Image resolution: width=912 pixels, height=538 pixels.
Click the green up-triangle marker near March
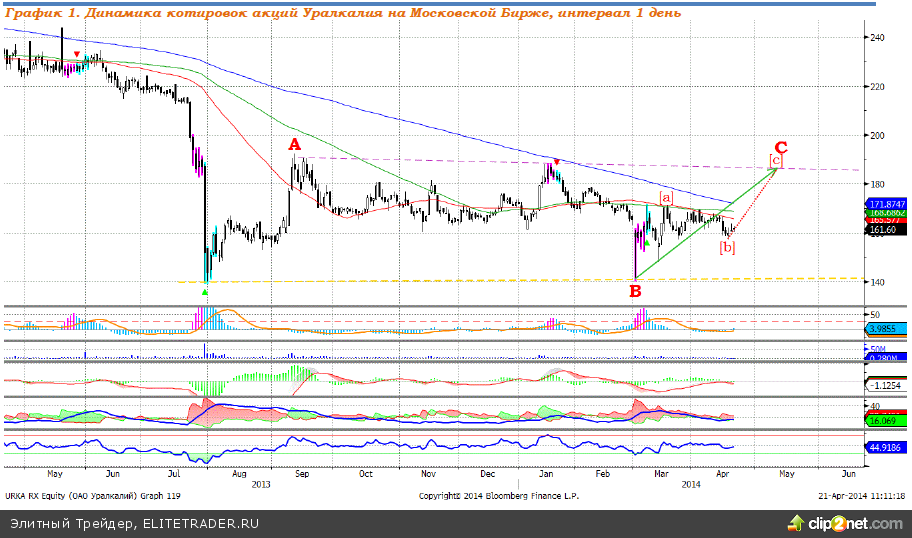tap(646, 242)
